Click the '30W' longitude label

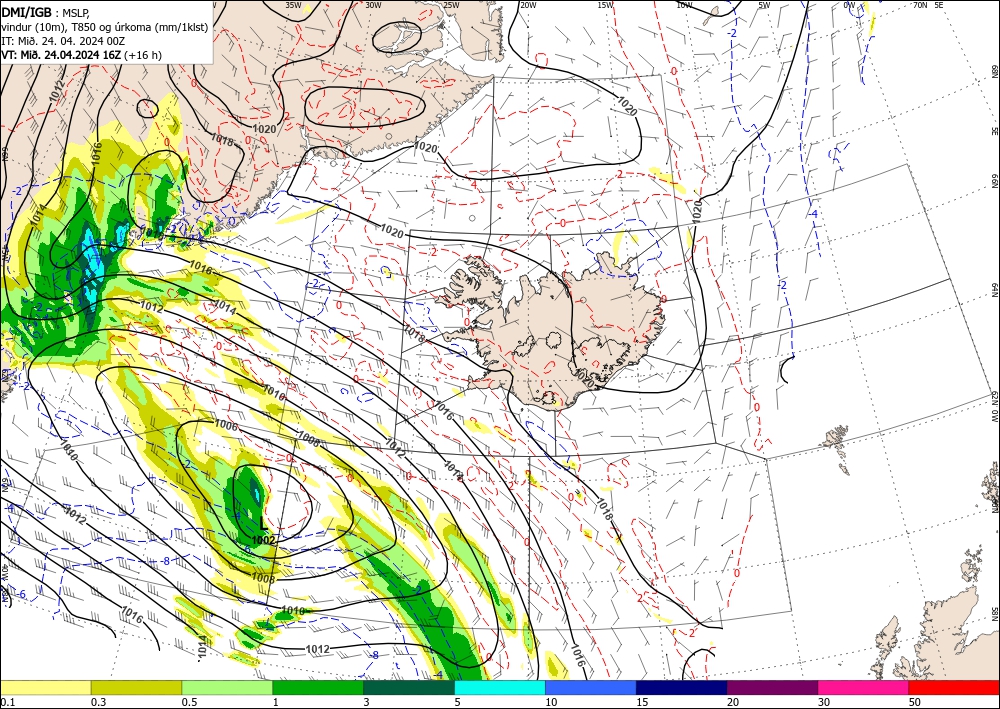click(x=373, y=5)
